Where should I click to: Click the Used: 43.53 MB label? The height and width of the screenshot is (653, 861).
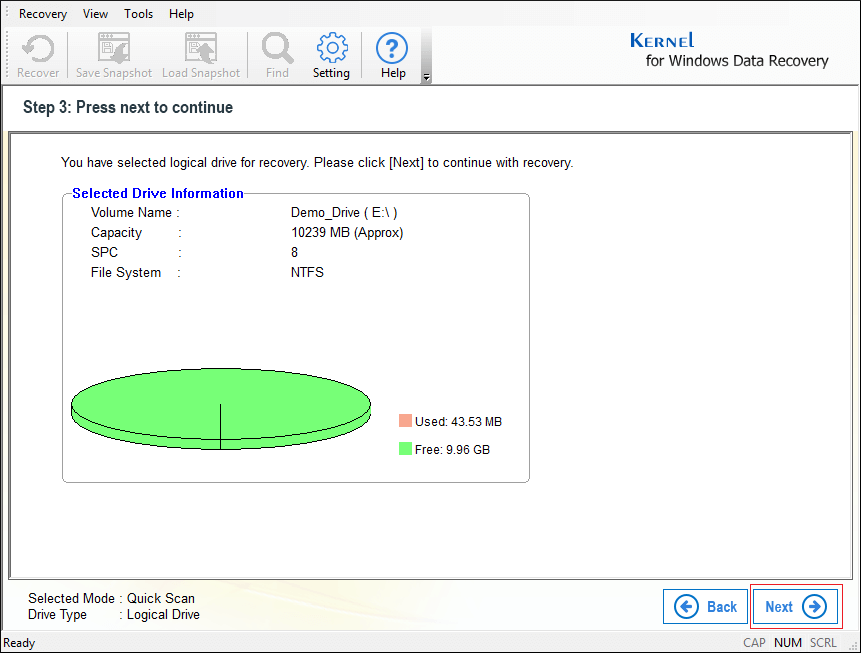point(459,421)
